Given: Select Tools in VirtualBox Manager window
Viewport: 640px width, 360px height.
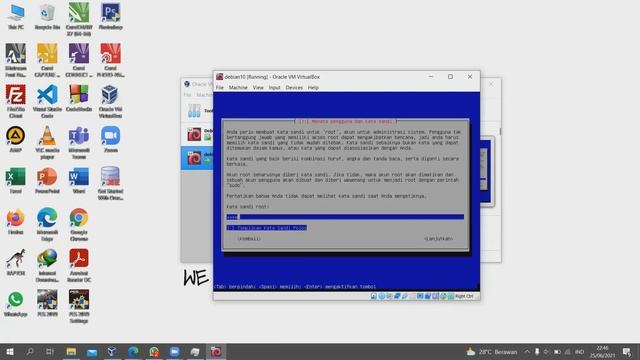Looking at the screenshot, I should click(x=198, y=111).
